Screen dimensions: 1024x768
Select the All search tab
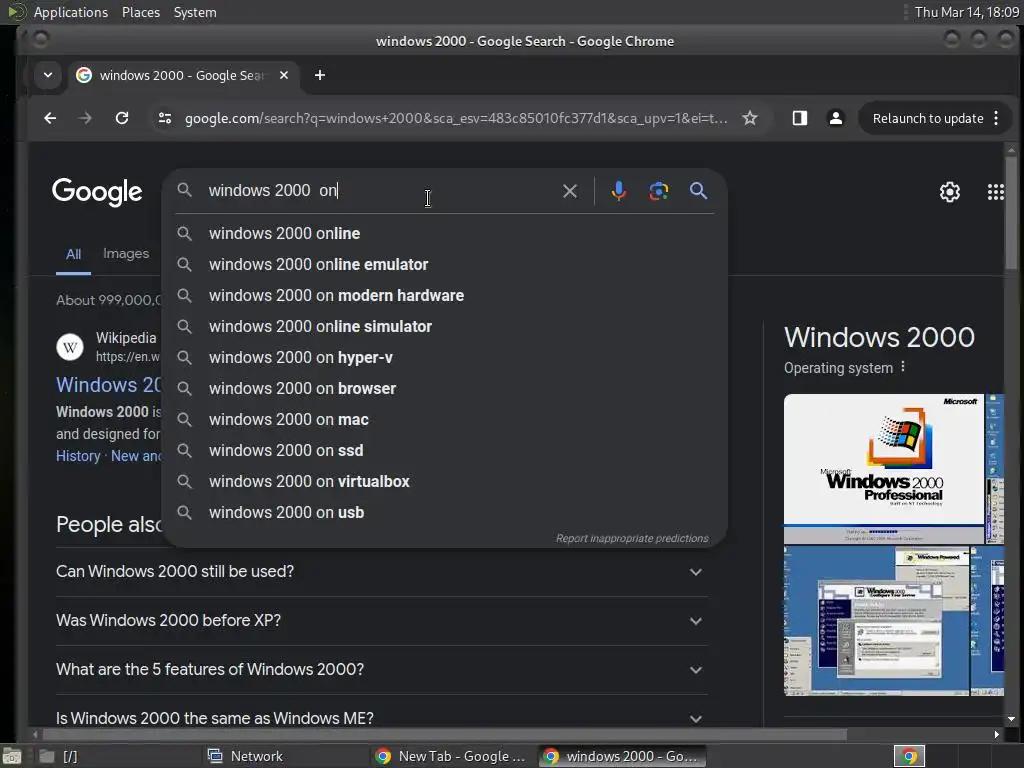coord(73,254)
